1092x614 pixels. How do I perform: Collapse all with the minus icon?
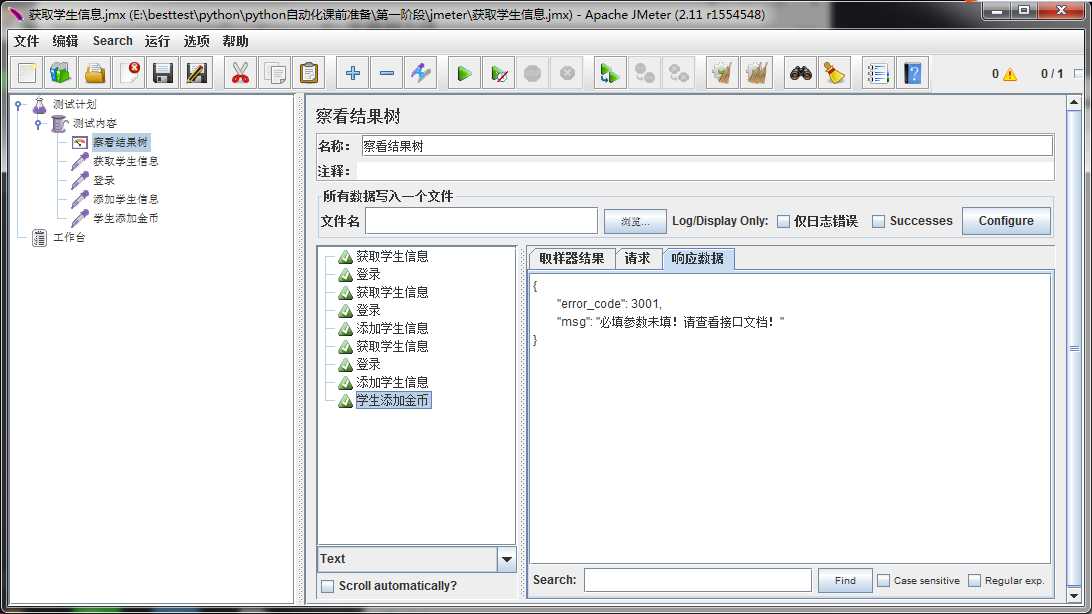[x=387, y=73]
